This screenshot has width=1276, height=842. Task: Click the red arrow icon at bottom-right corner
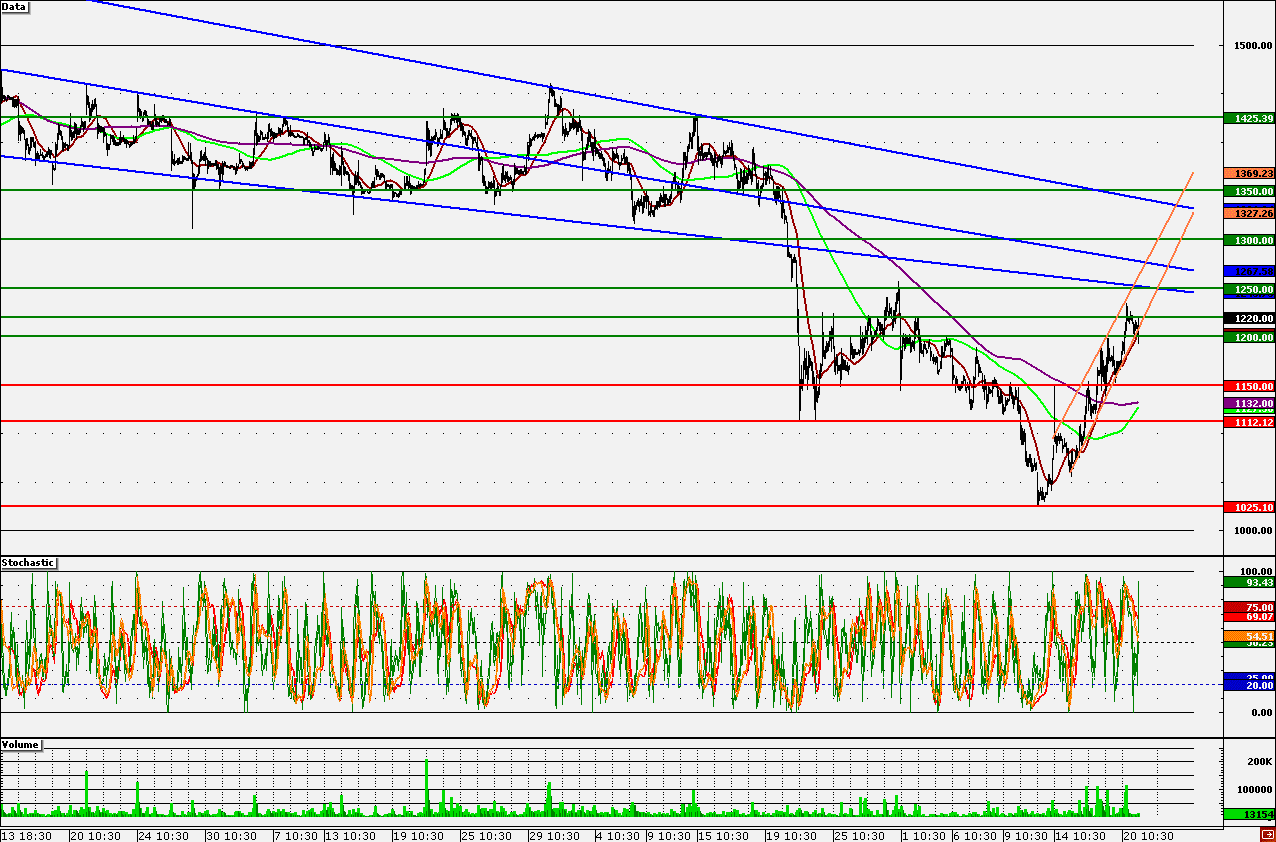pyautogui.click(x=1266, y=834)
